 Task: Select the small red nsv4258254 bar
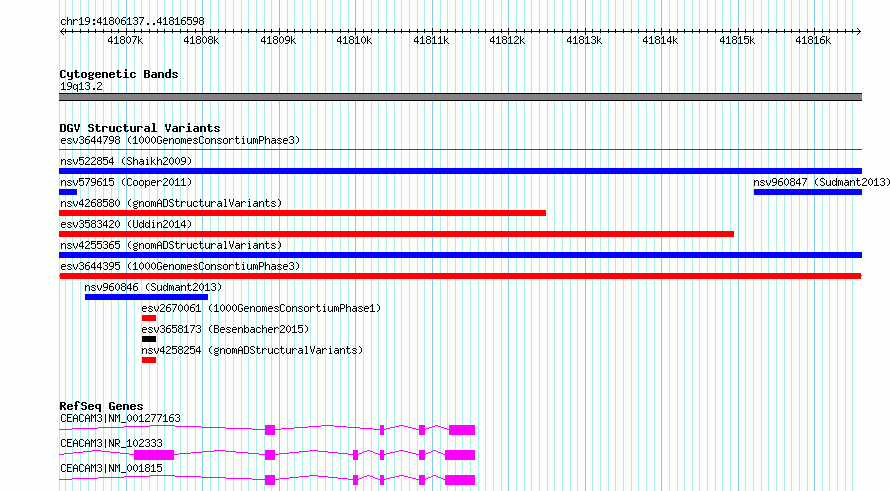coord(149,360)
